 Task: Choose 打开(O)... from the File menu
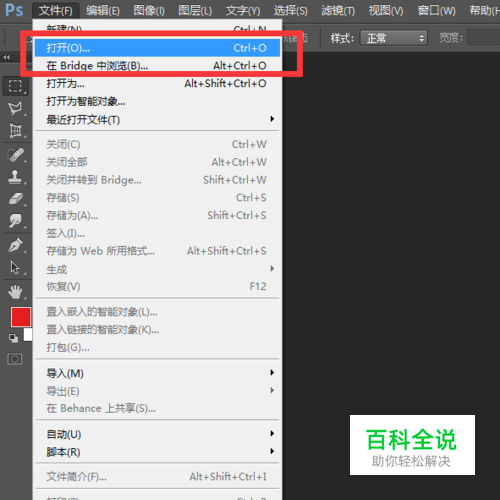click(157, 48)
